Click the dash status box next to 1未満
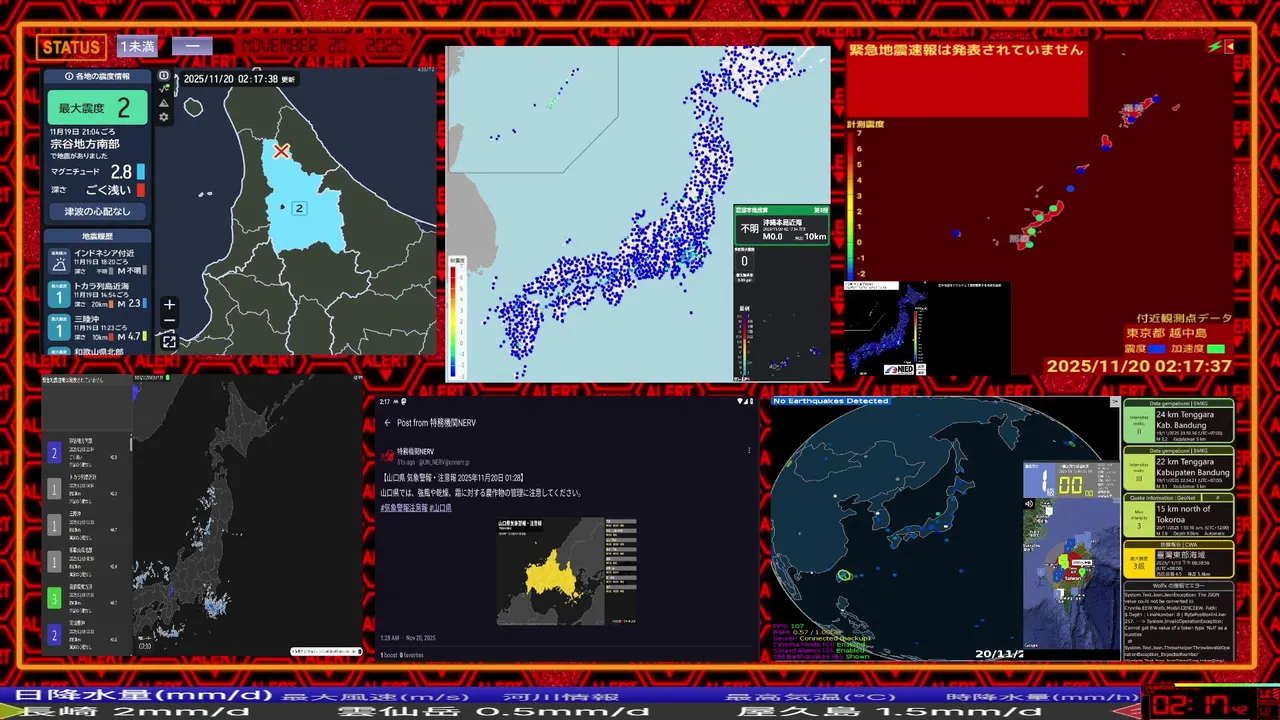 192,46
